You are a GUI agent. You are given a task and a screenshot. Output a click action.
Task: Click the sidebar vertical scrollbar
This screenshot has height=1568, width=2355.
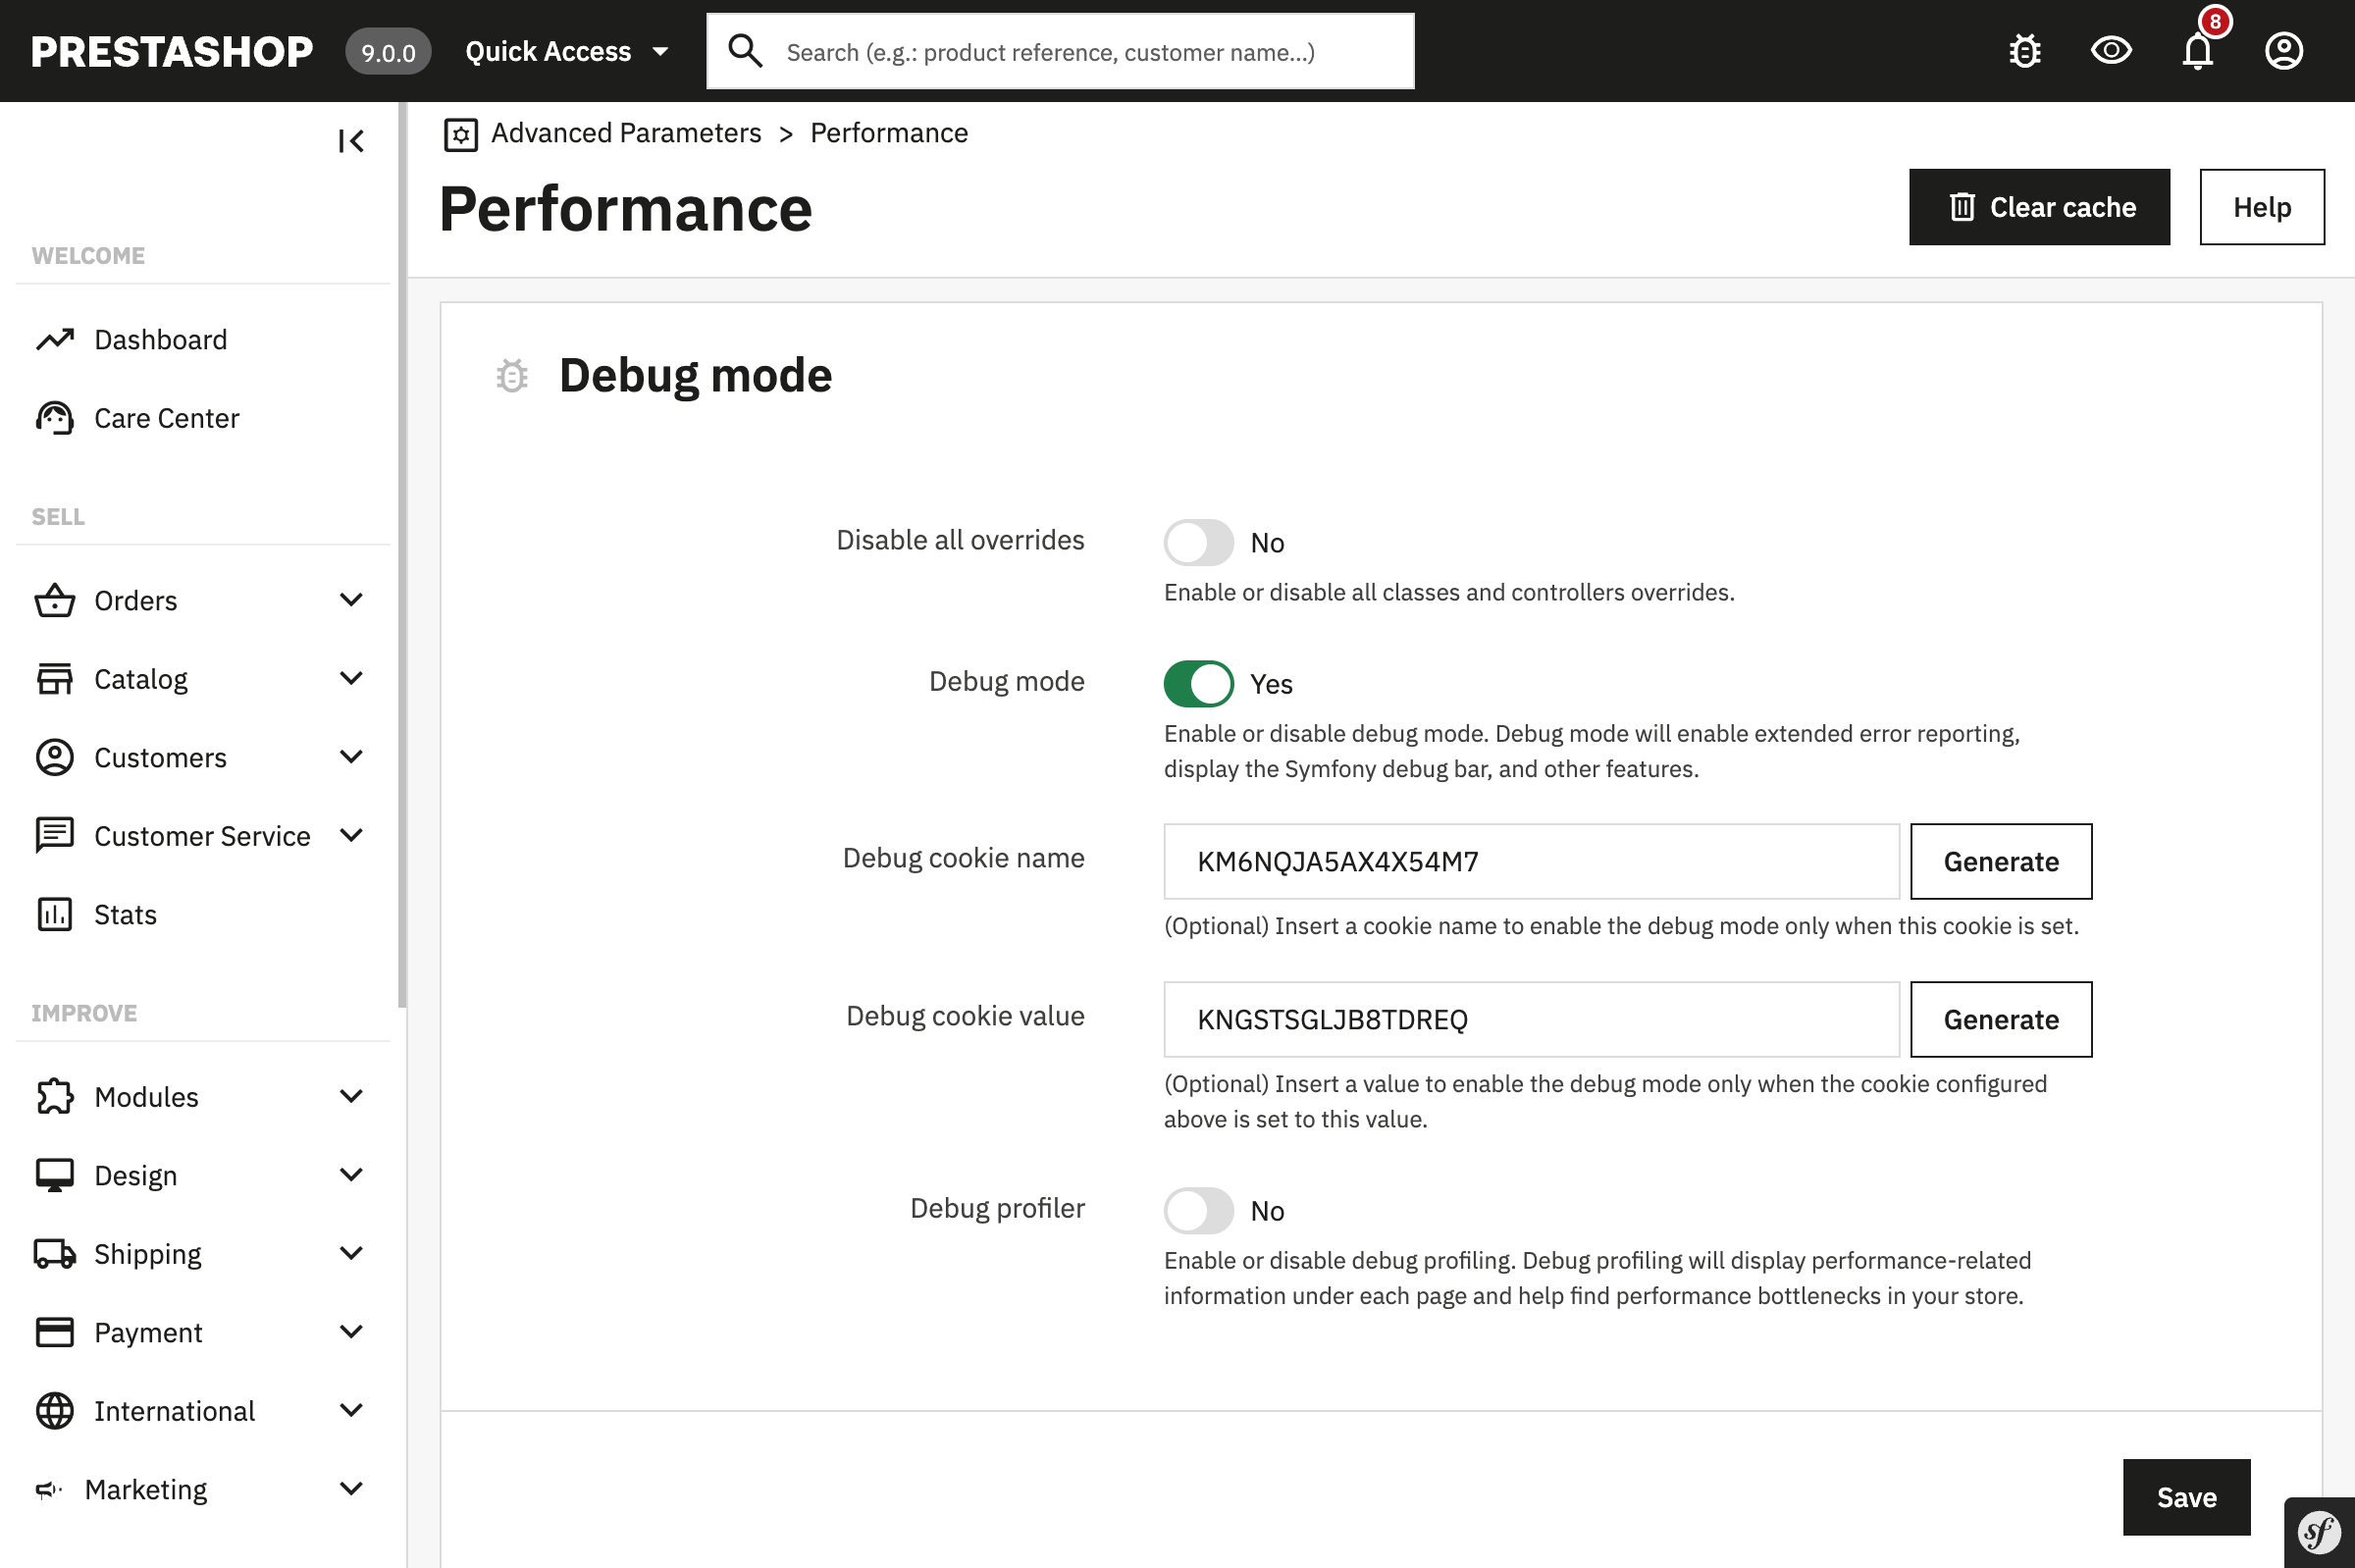coord(402,555)
